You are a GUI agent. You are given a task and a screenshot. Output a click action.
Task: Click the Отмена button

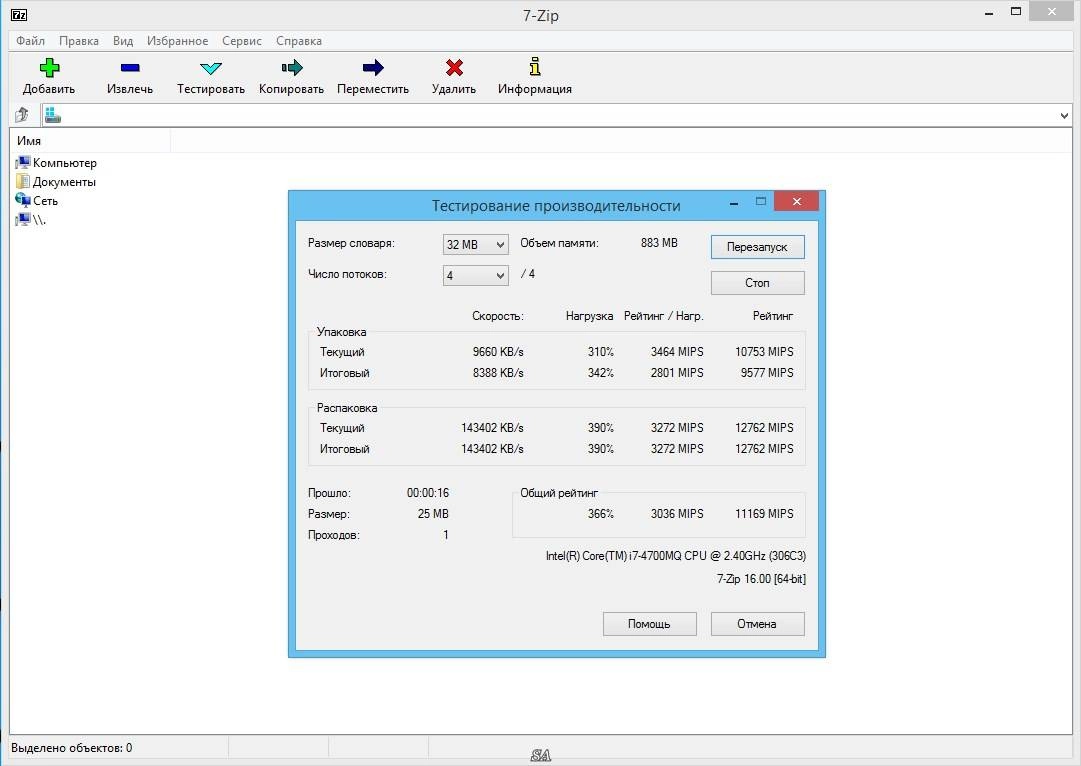pos(757,624)
